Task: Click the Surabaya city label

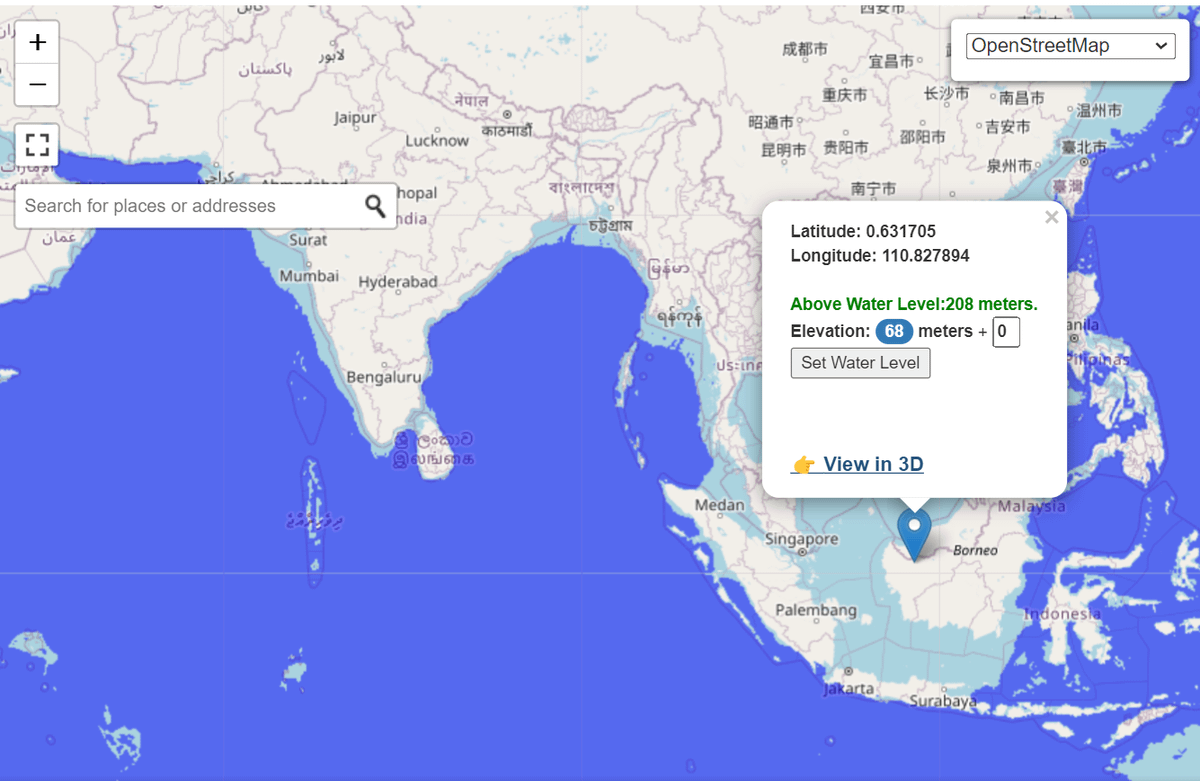Action: tap(942, 701)
